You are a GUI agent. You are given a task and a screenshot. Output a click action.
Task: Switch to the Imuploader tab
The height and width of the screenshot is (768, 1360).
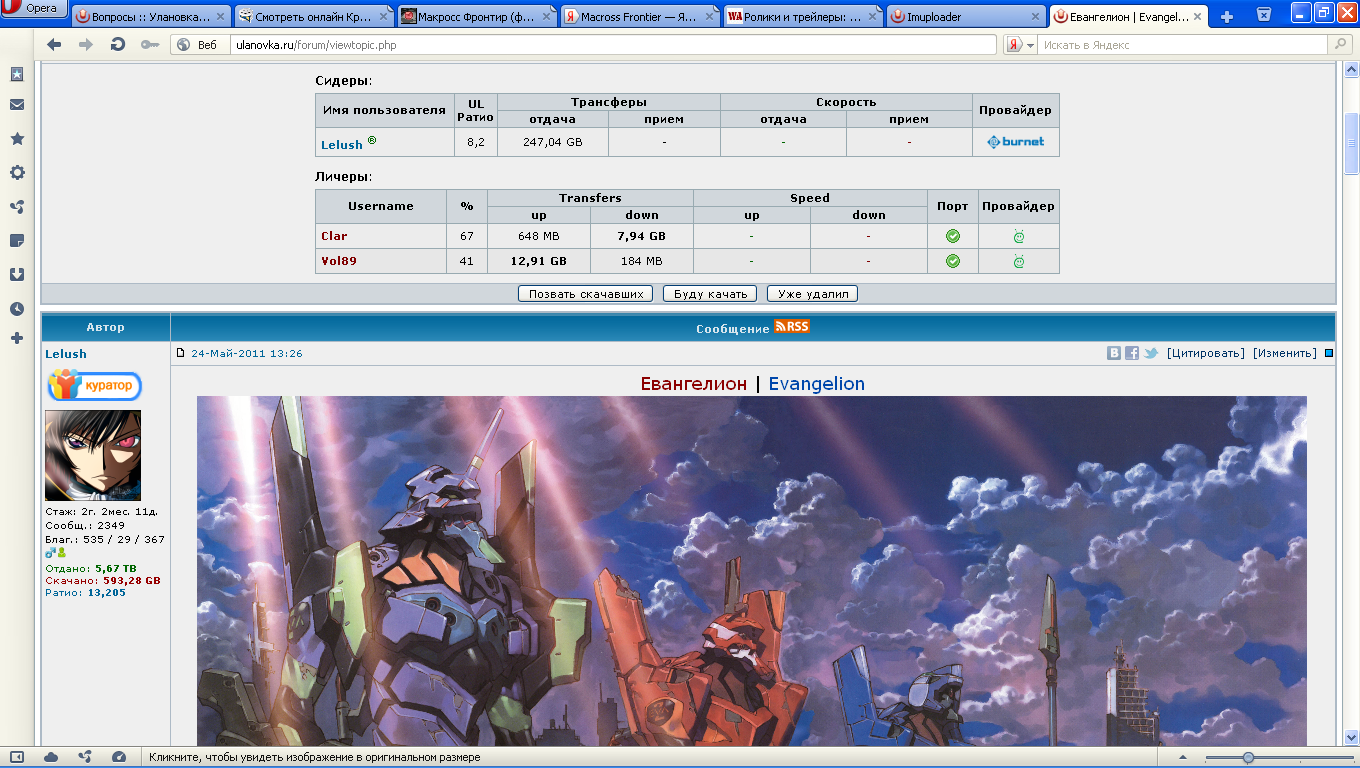(x=966, y=17)
